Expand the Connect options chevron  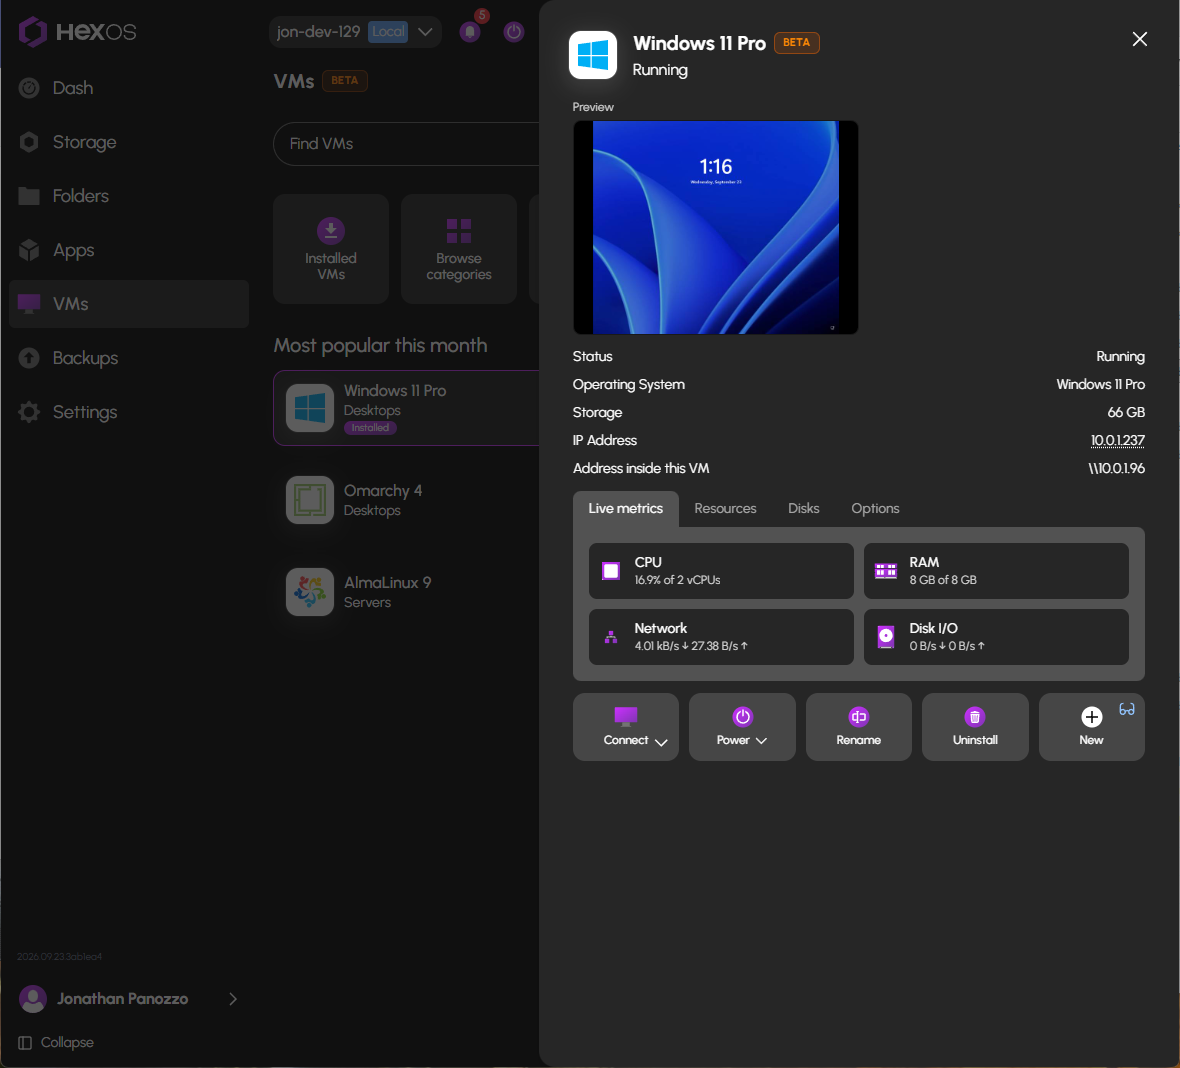(661, 742)
